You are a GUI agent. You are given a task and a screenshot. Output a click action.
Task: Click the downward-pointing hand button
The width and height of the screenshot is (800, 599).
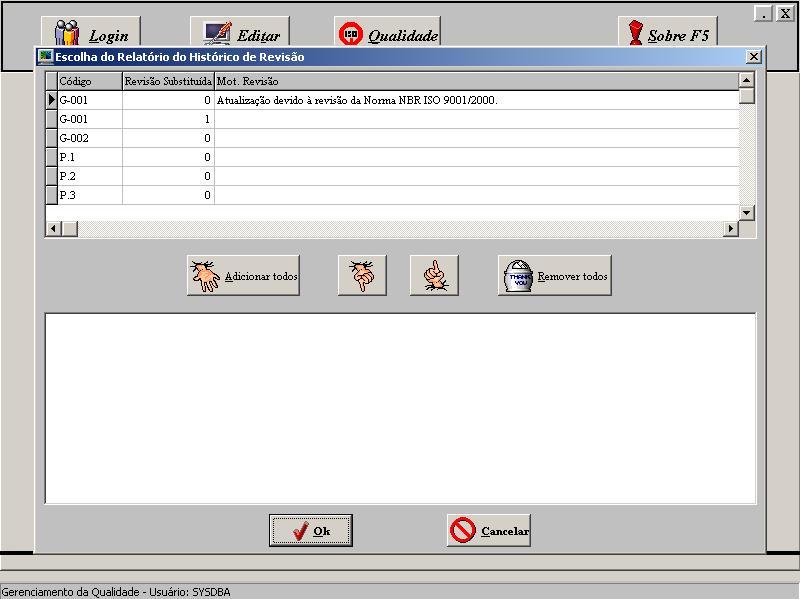coord(362,276)
